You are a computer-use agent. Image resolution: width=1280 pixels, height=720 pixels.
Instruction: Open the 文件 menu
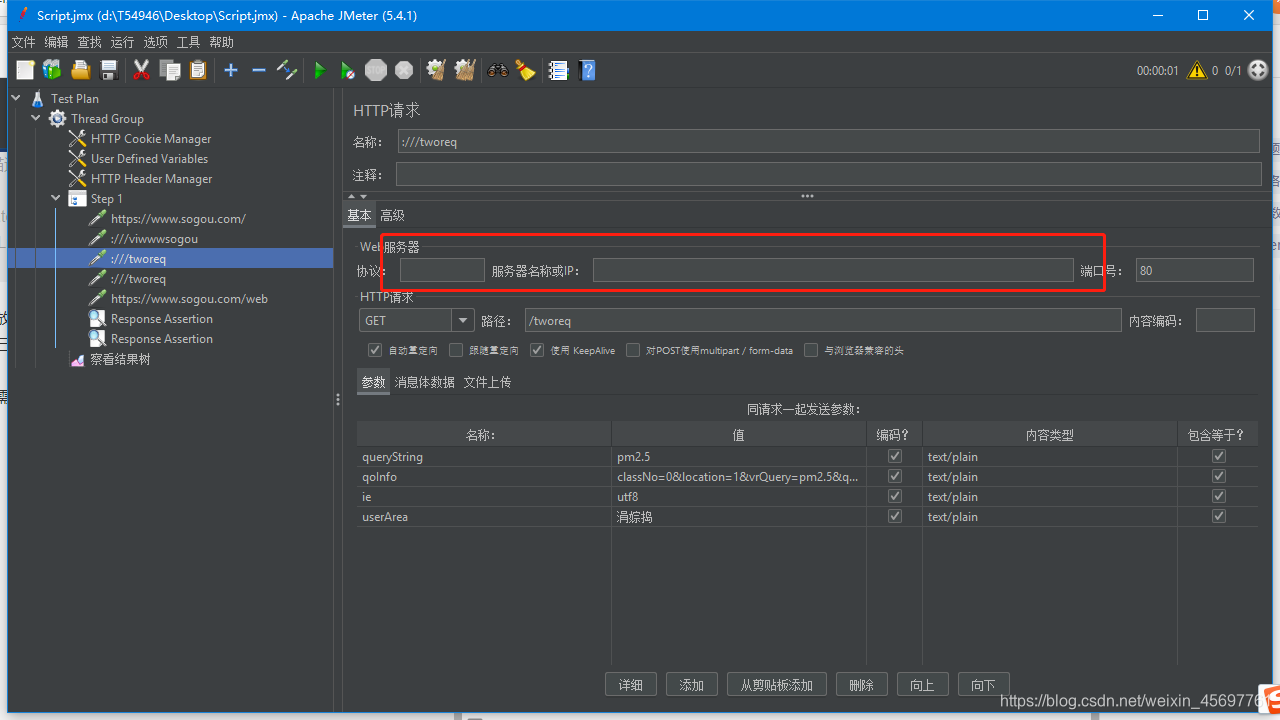[x=23, y=42]
